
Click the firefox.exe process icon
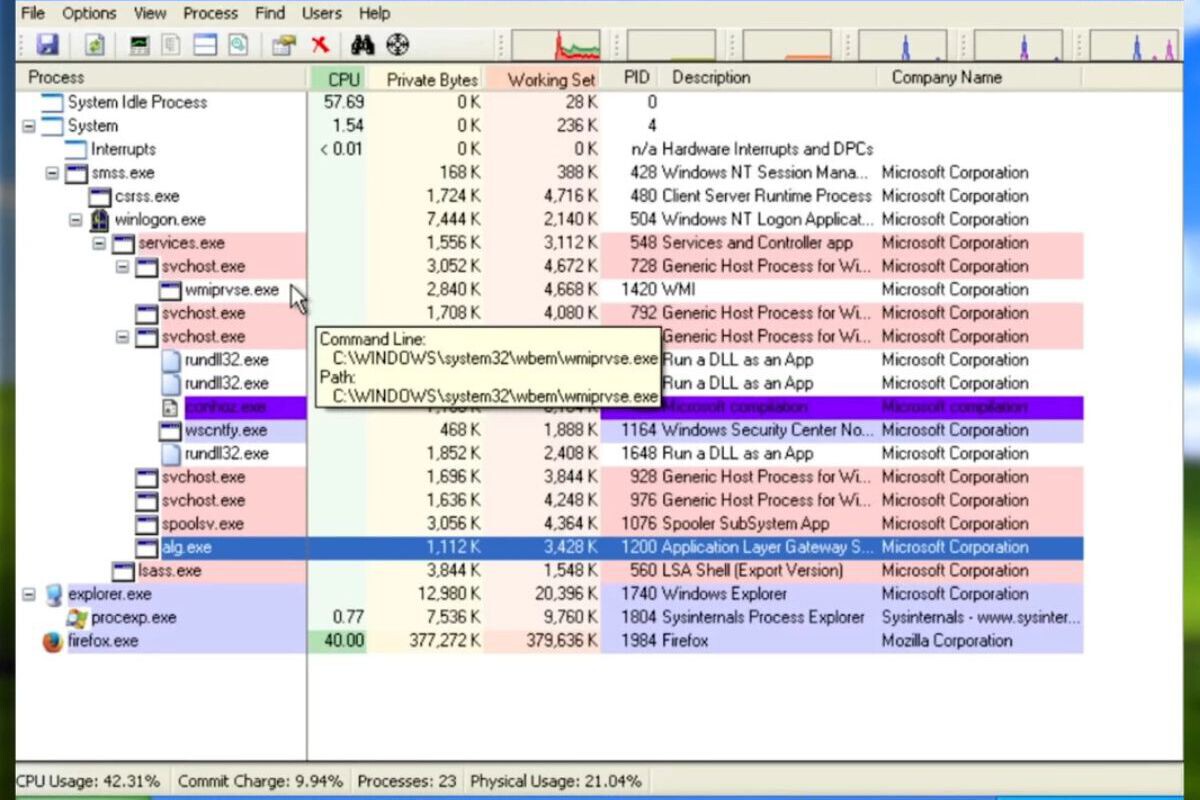click(52, 641)
